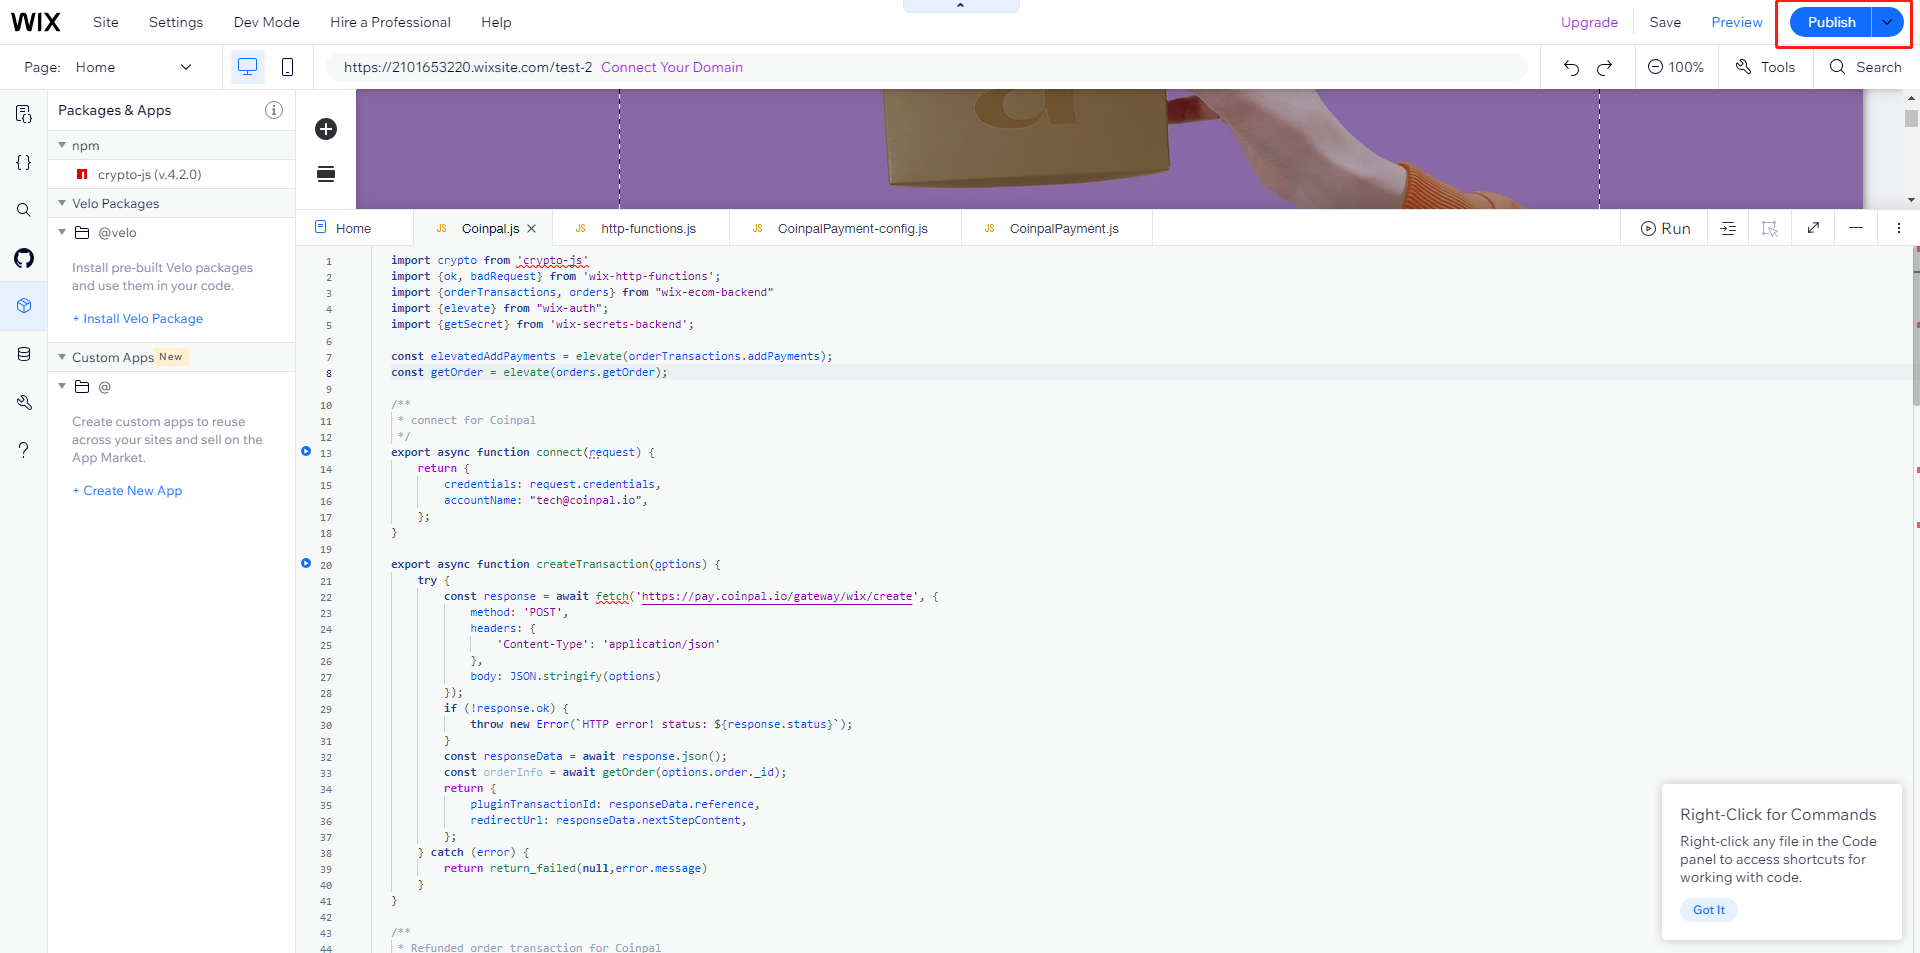Click the purple hero image on canvas
This screenshot has width=1920, height=953.
(x=1109, y=149)
